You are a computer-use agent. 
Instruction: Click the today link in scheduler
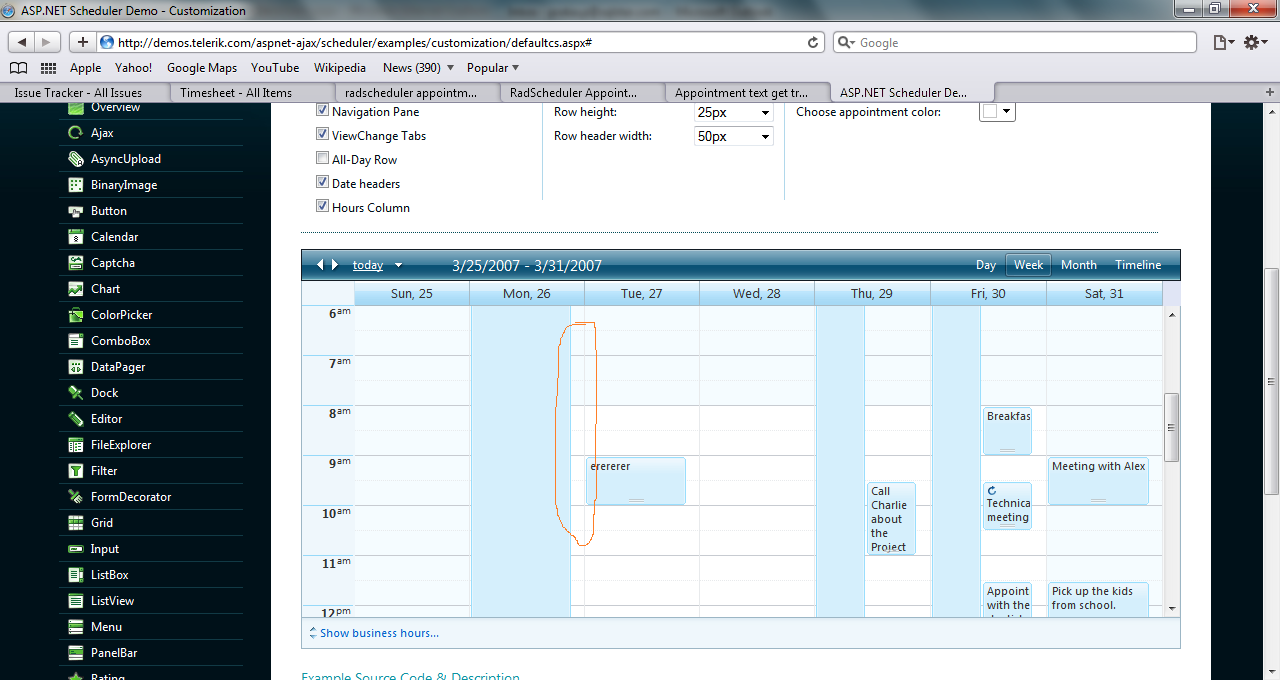coord(368,265)
